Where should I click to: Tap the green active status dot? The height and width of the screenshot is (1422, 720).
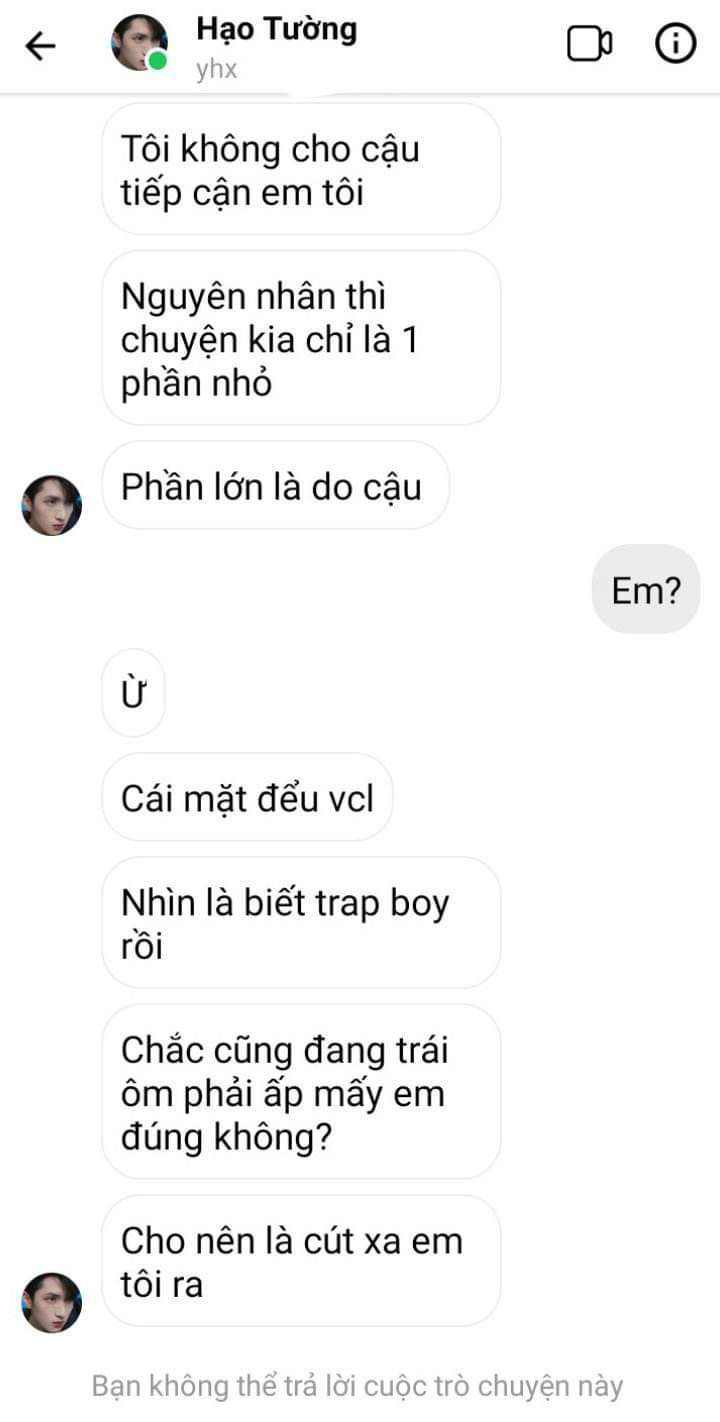[x=157, y=62]
